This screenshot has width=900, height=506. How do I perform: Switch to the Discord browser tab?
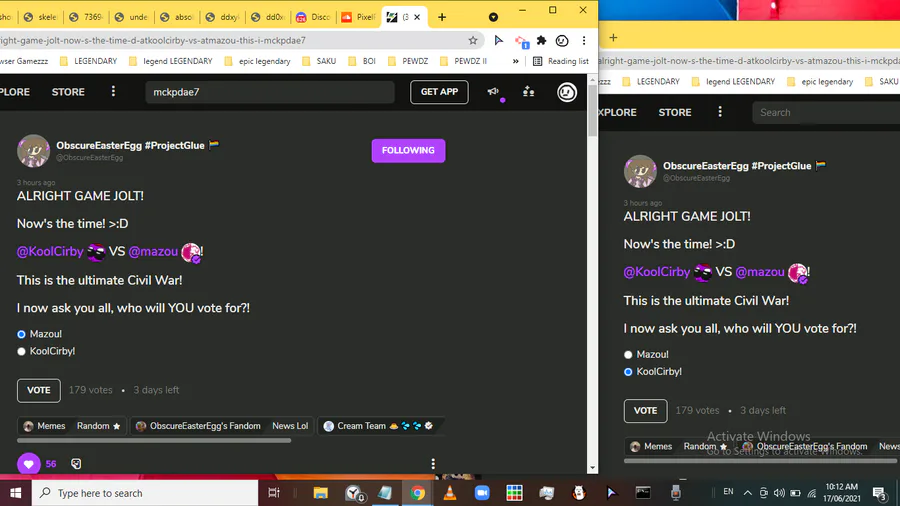[313, 17]
